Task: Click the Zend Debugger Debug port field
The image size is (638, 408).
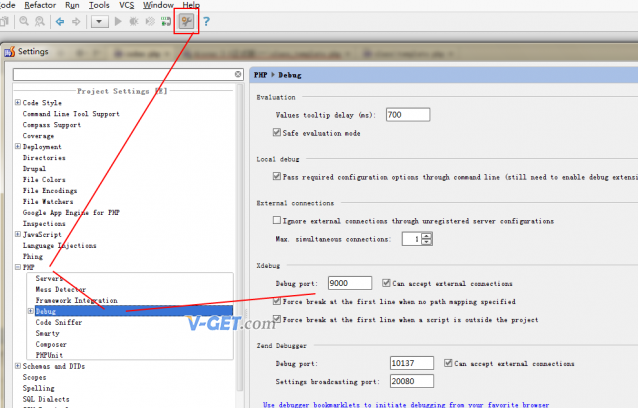Action: (412, 363)
